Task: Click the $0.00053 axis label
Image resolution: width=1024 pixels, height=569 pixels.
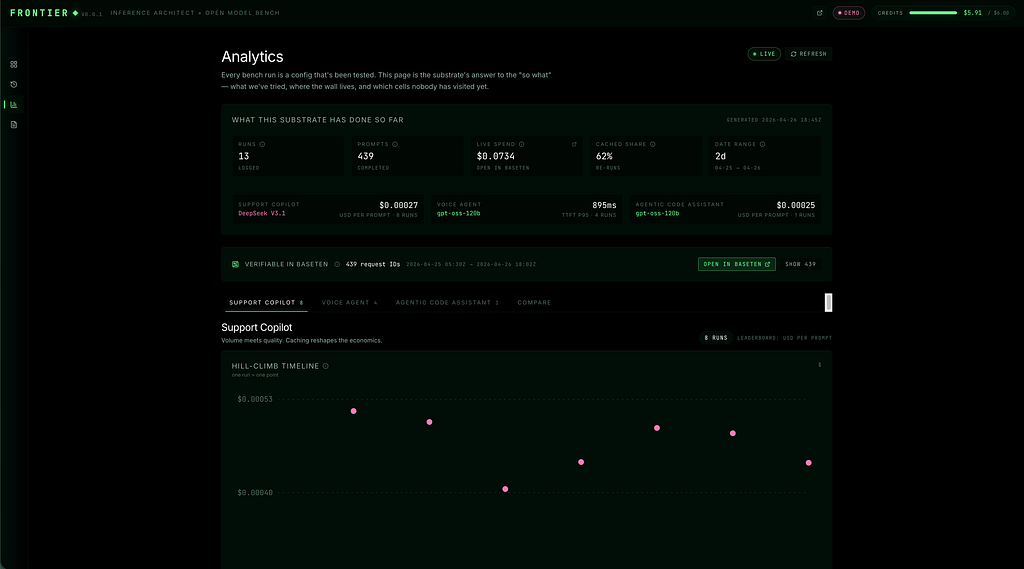Action: pyautogui.click(x=255, y=399)
